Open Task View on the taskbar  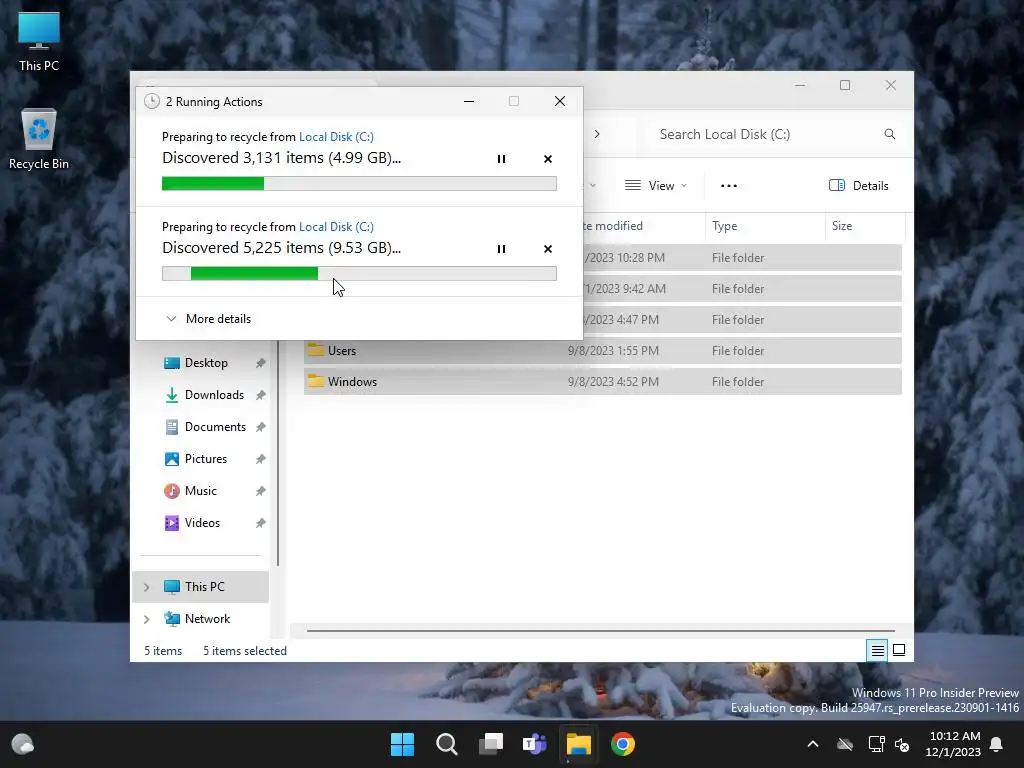pyautogui.click(x=490, y=744)
